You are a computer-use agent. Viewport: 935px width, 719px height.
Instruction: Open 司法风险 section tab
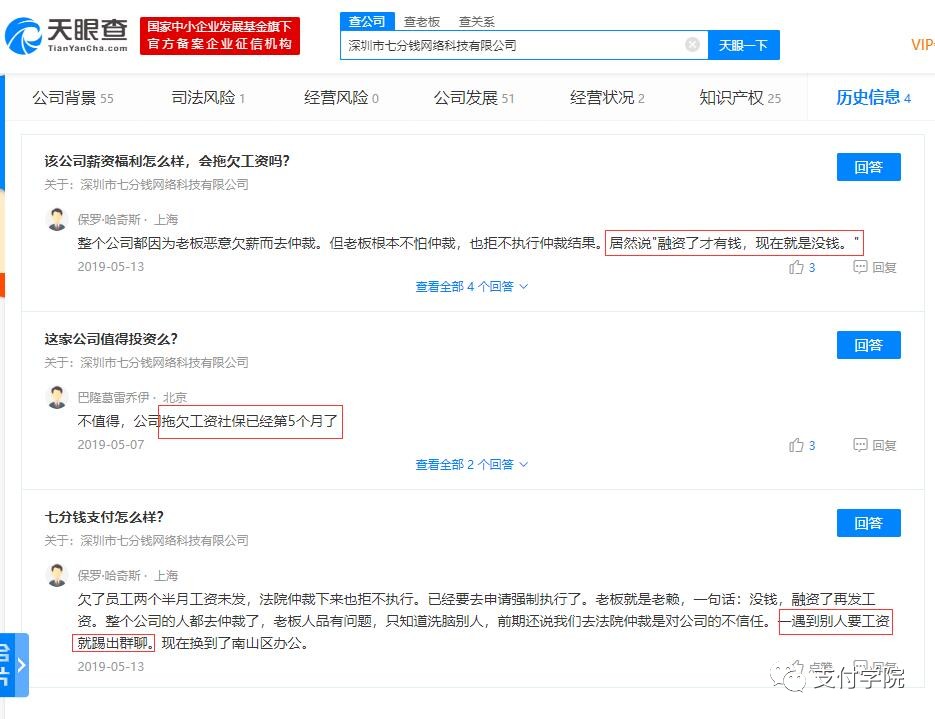coord(208,98)
